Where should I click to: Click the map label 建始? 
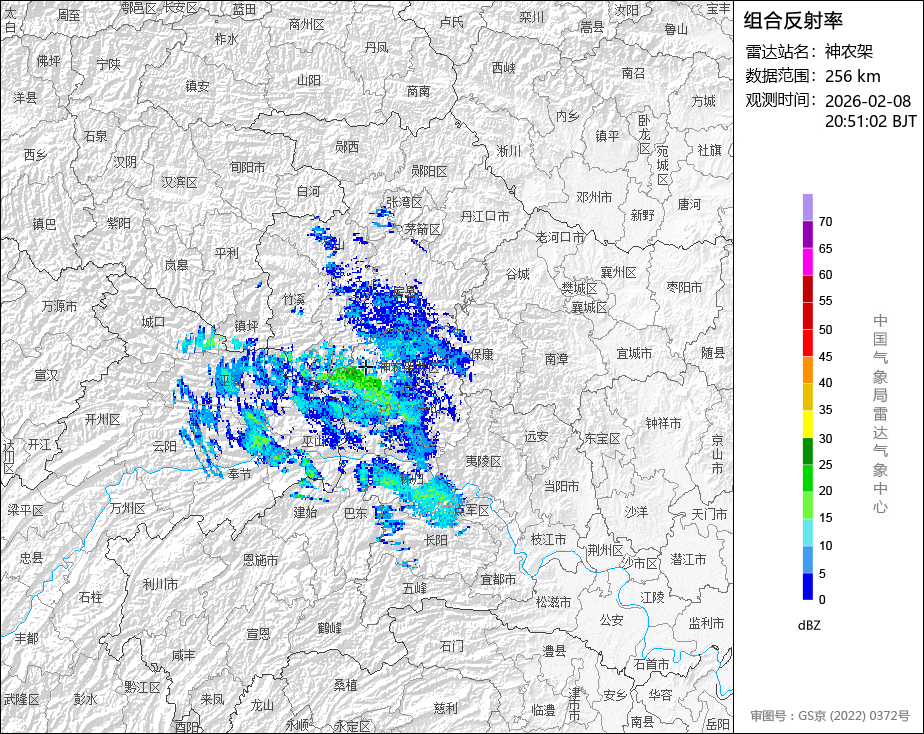305,512
